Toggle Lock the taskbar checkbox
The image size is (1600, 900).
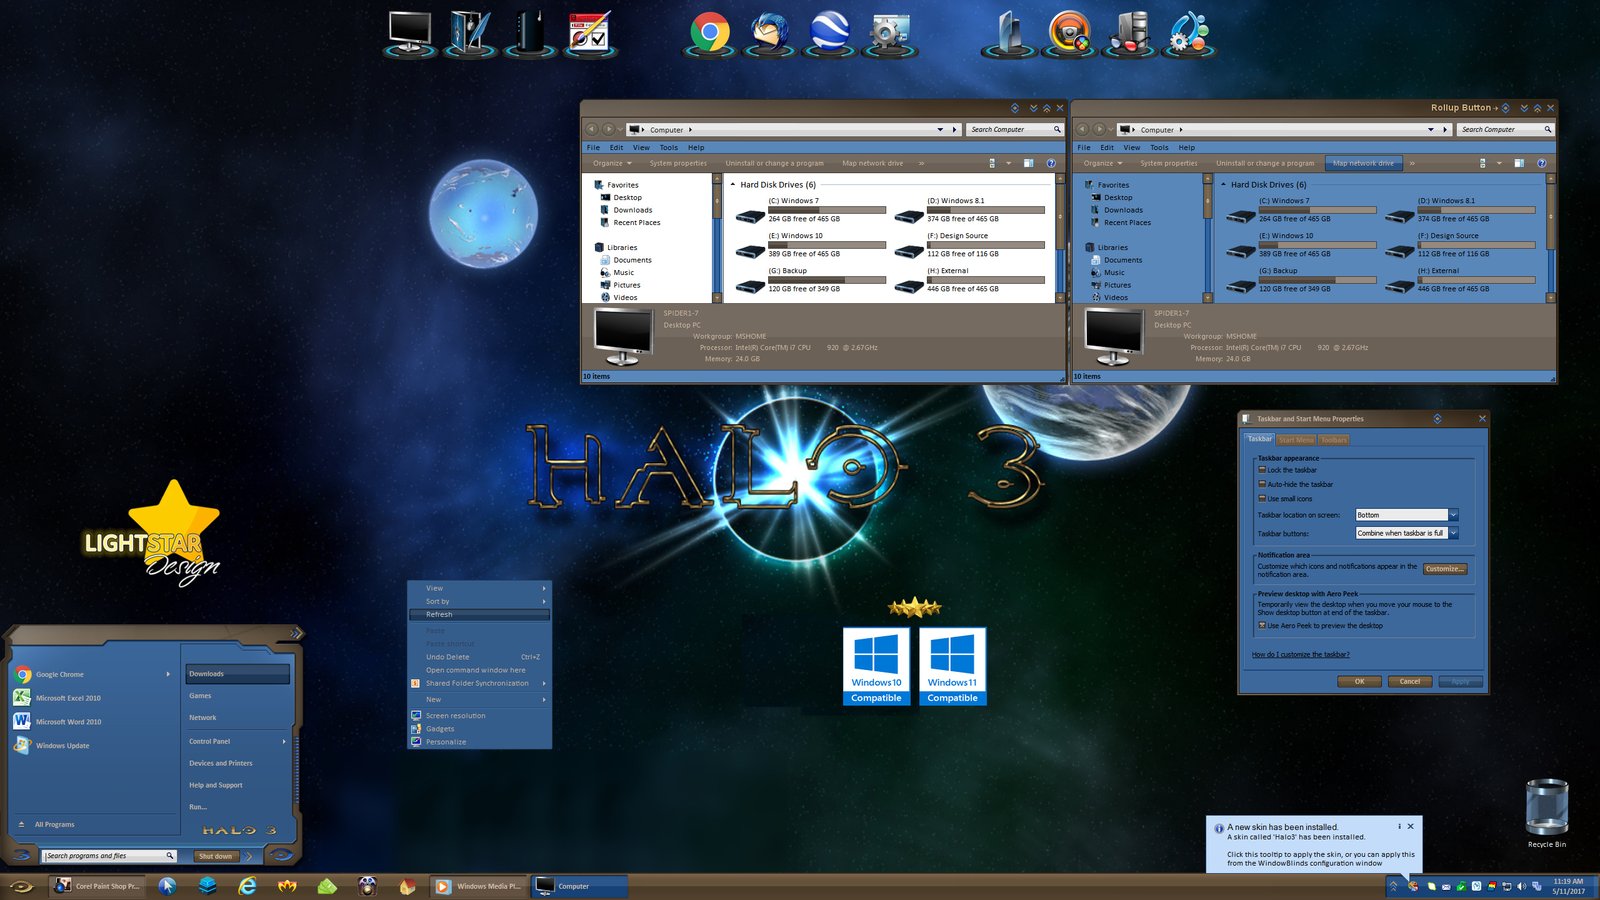[x=1262, y=469]
